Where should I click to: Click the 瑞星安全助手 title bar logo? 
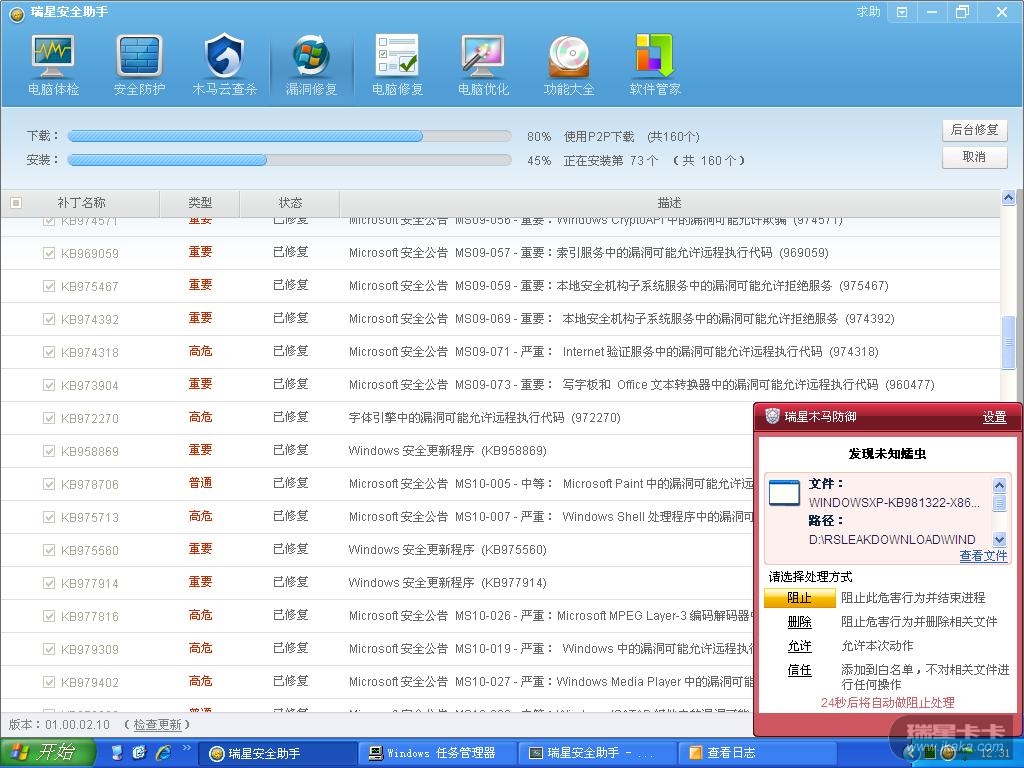tap(17, 12)
